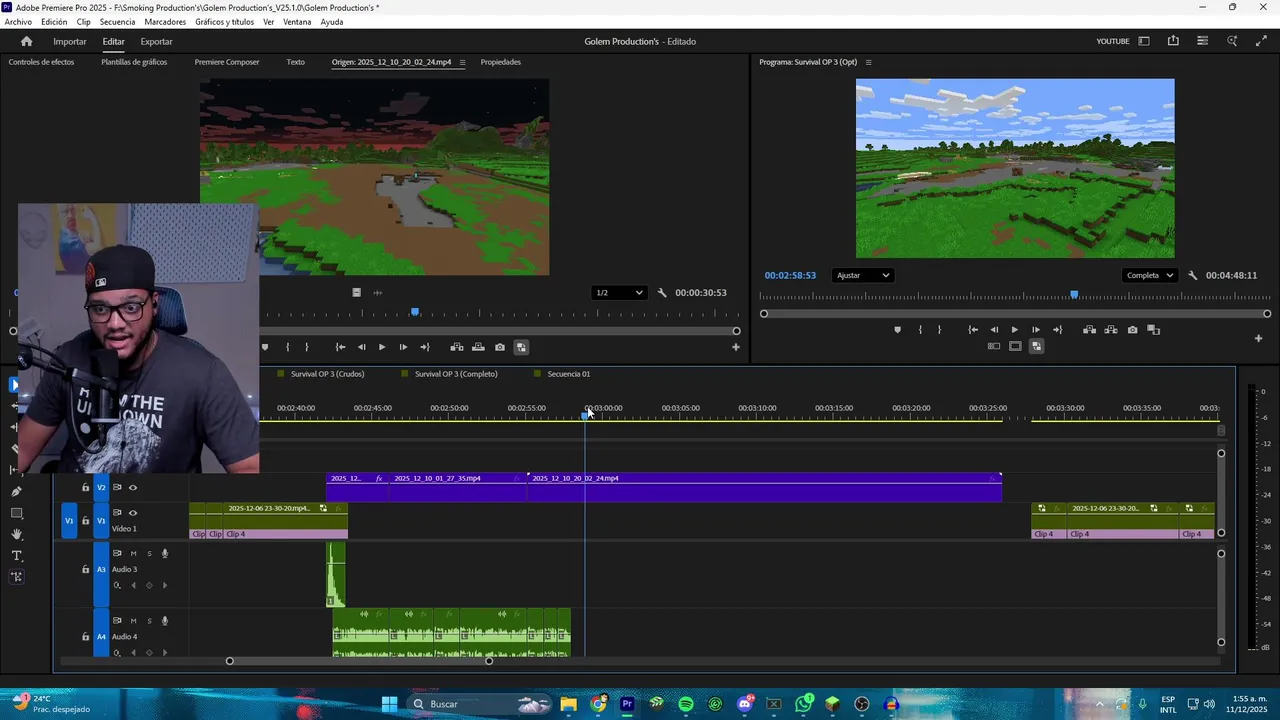Toggle full screen video icon in header
This screenshot has height=720, width=1280.
click(1261, 41)
